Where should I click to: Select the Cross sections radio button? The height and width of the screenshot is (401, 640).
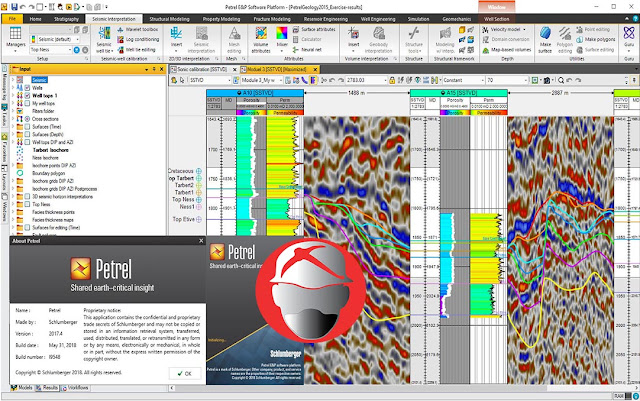[x=27, y=119]
